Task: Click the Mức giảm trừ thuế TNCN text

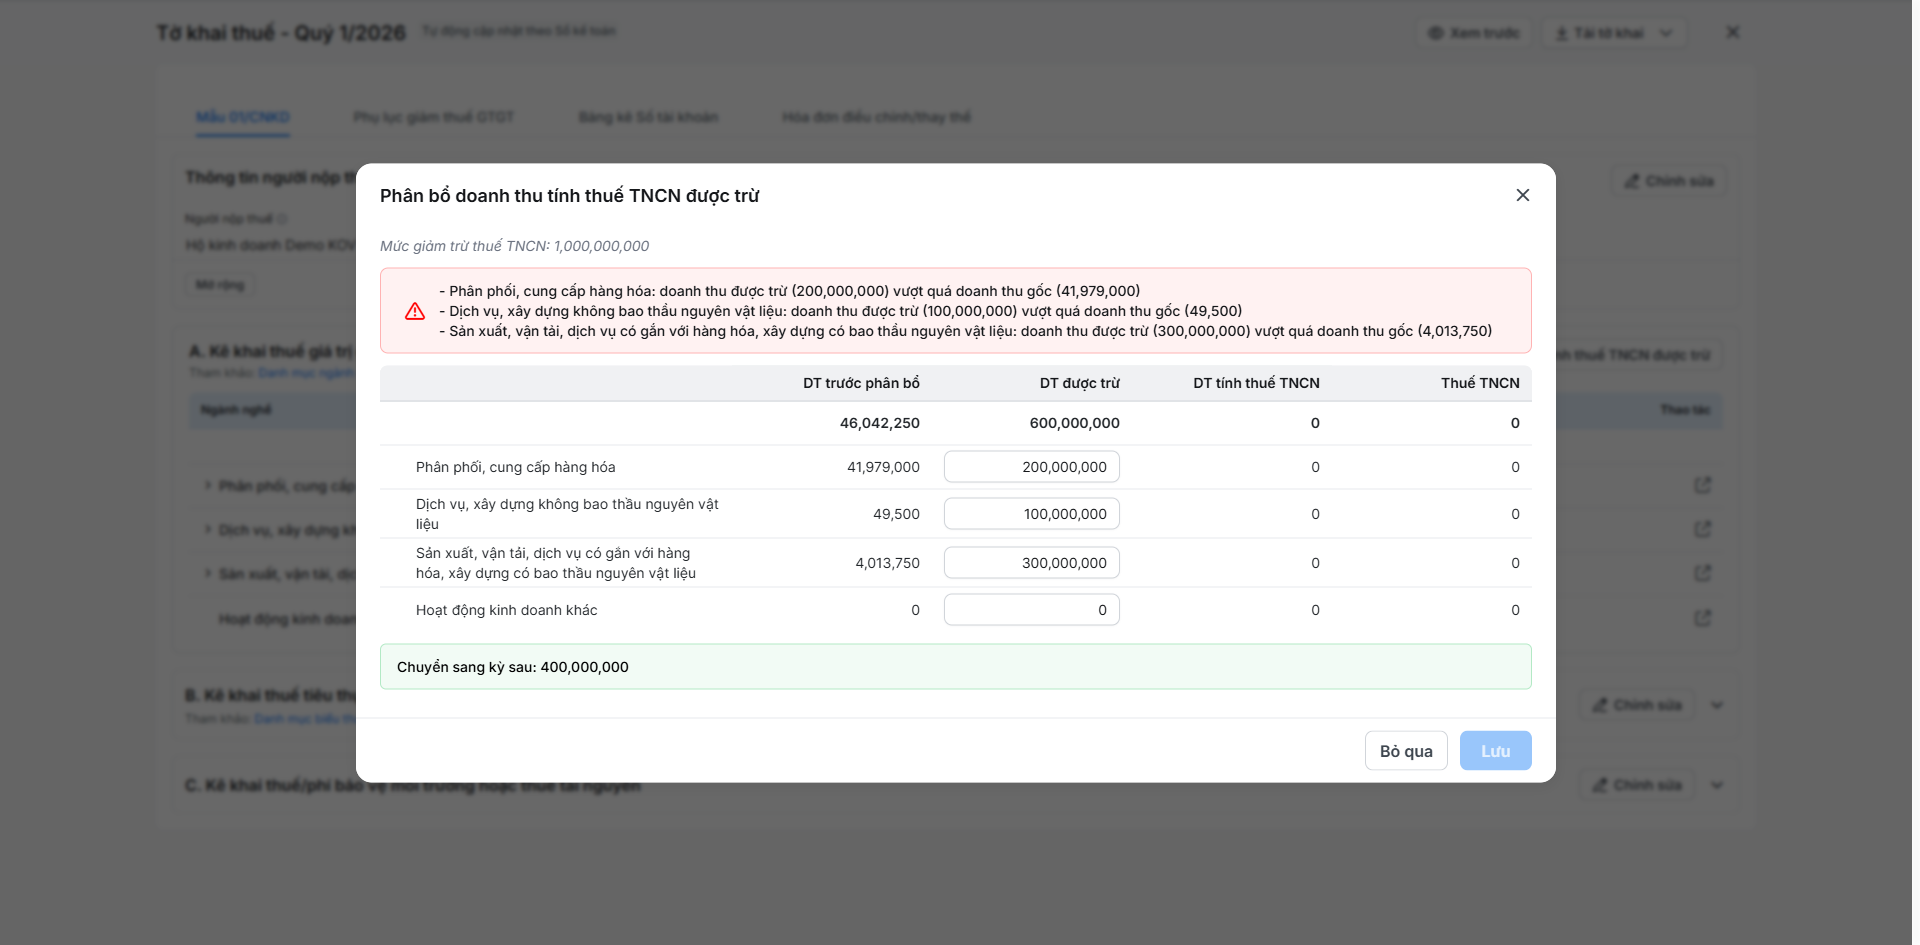Action: [514, 246]
